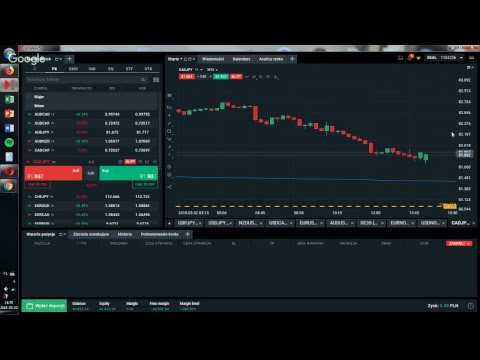Image resolution: width=480 pixels, height=360 pixels.
Task: Expand the AUDJPY row
Action: 29,132
